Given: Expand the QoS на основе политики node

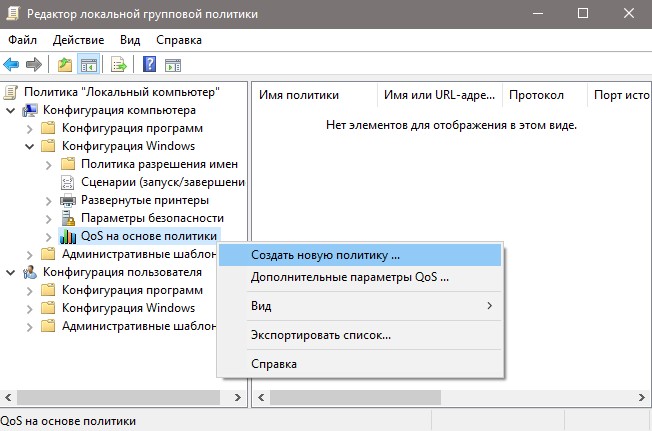Looking at the screenshot, I should click(49, 237).
